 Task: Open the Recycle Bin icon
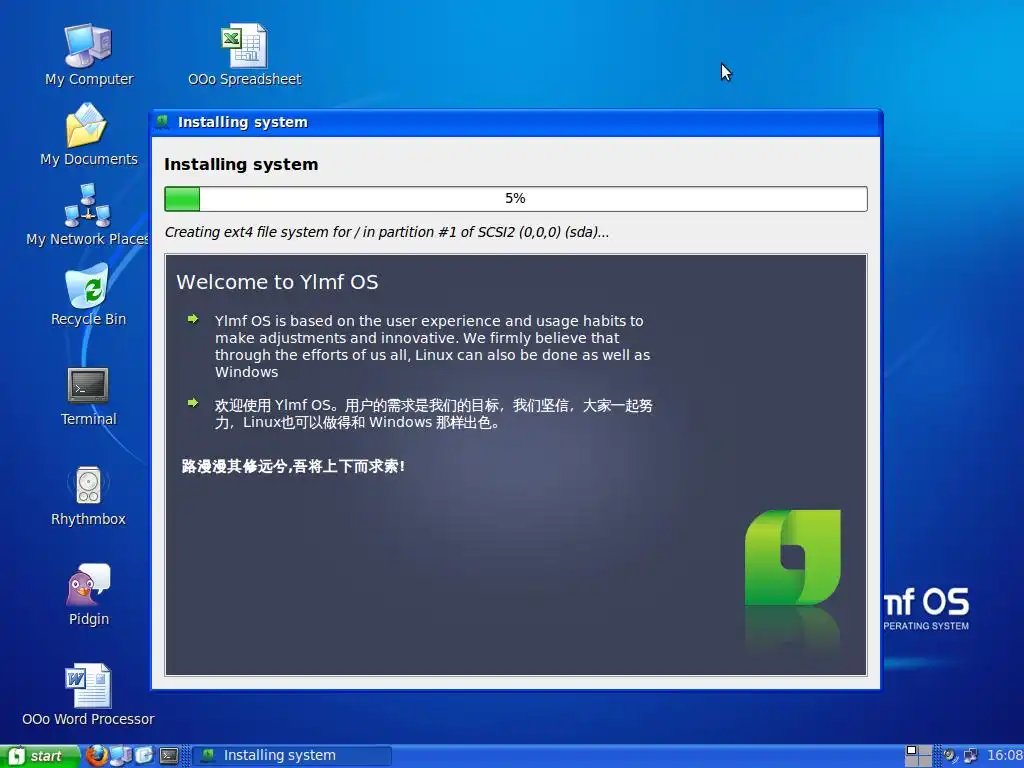pyautogui.click(x=88, y=294)
